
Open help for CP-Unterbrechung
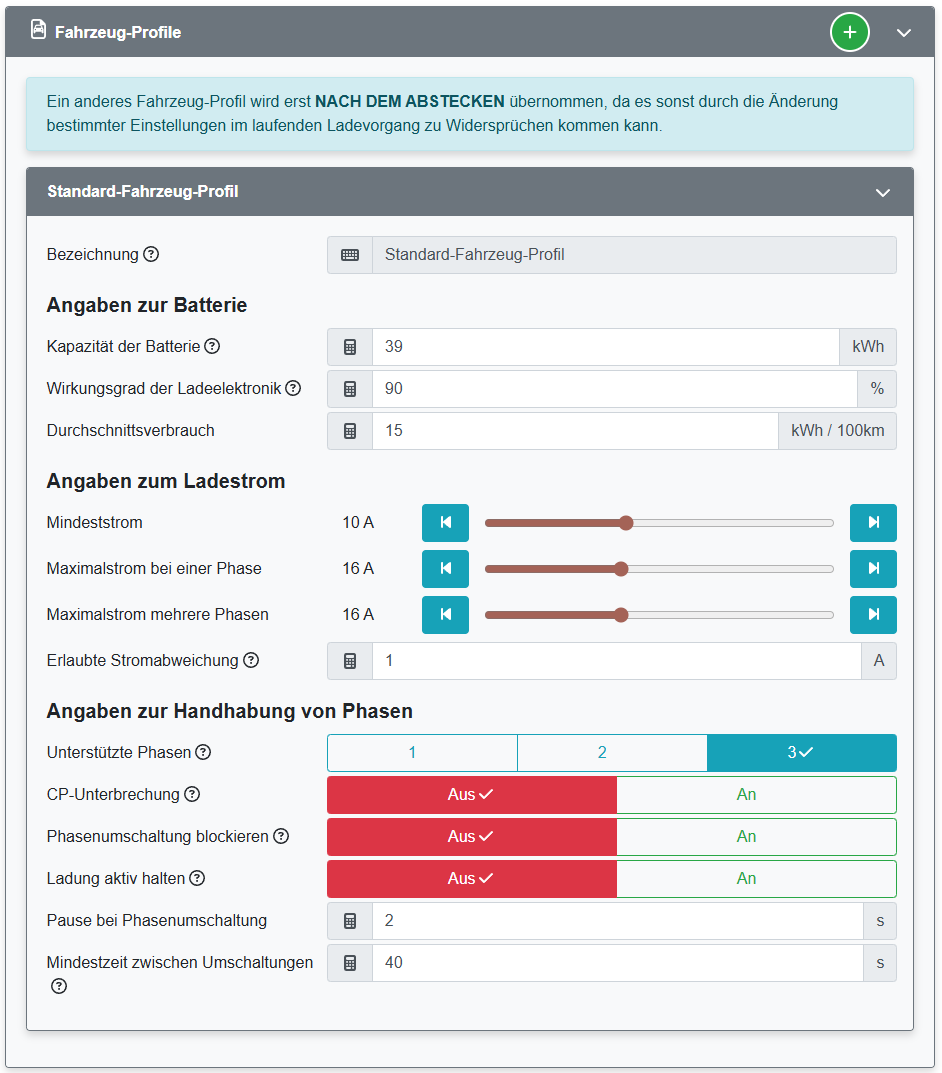pyautogui.click(x=192, y=794)
